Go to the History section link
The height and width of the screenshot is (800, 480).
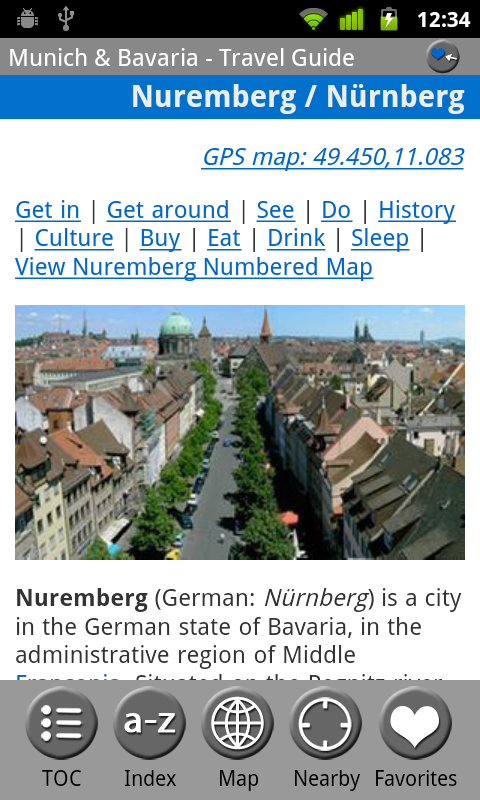pos(417,210)
